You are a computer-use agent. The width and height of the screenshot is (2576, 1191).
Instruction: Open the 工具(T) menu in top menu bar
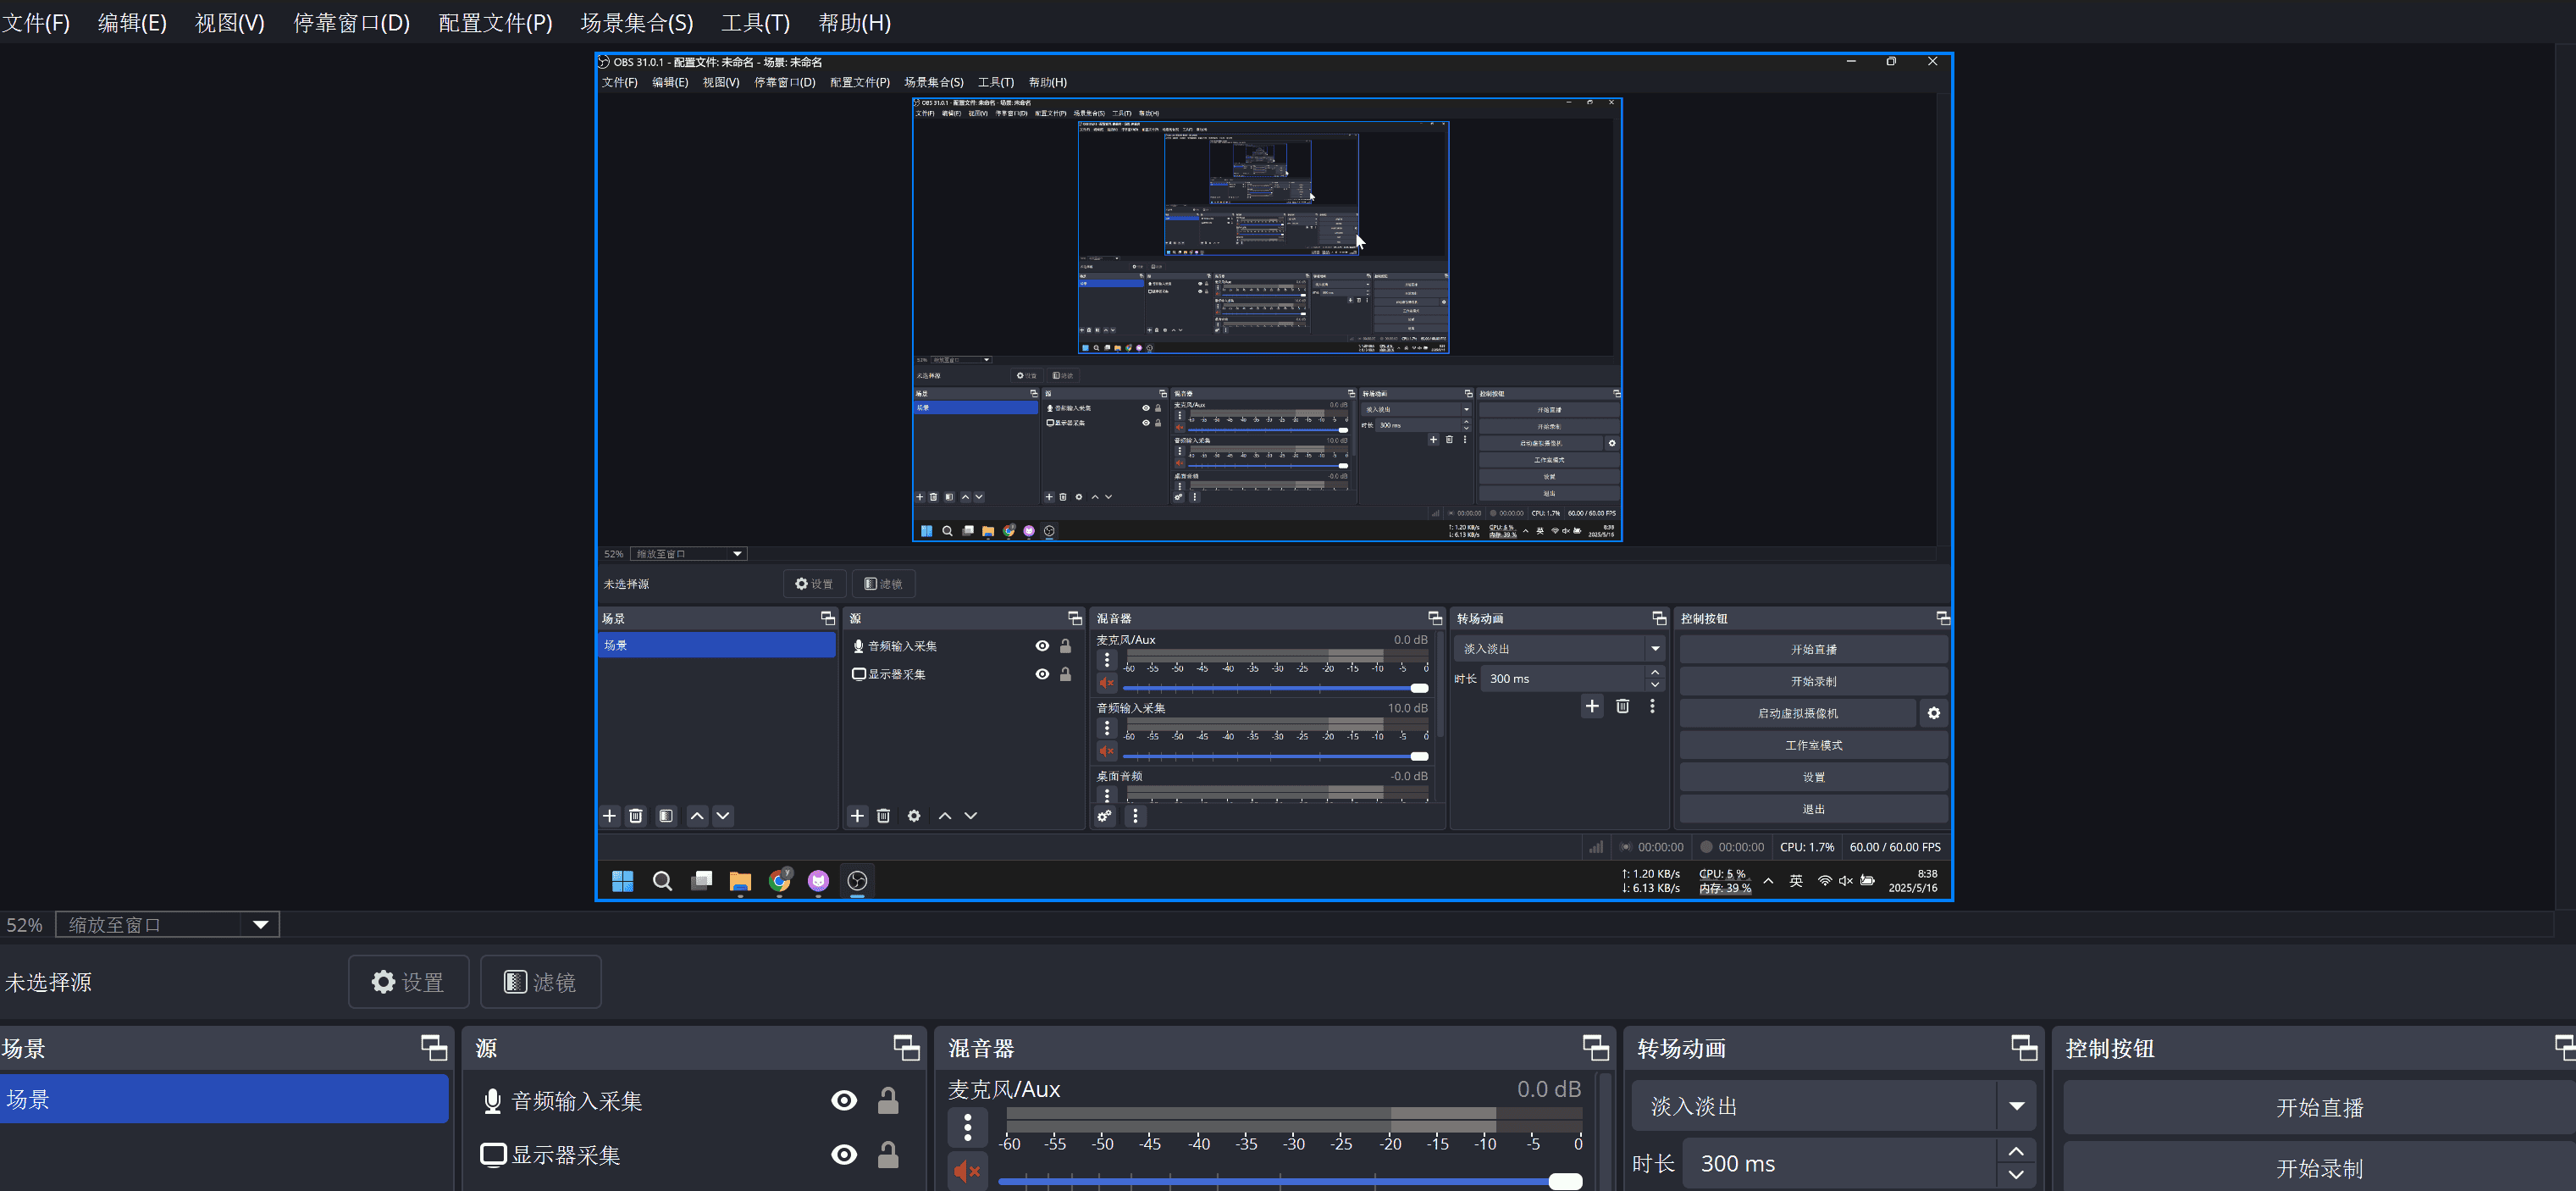click(755, 22)
